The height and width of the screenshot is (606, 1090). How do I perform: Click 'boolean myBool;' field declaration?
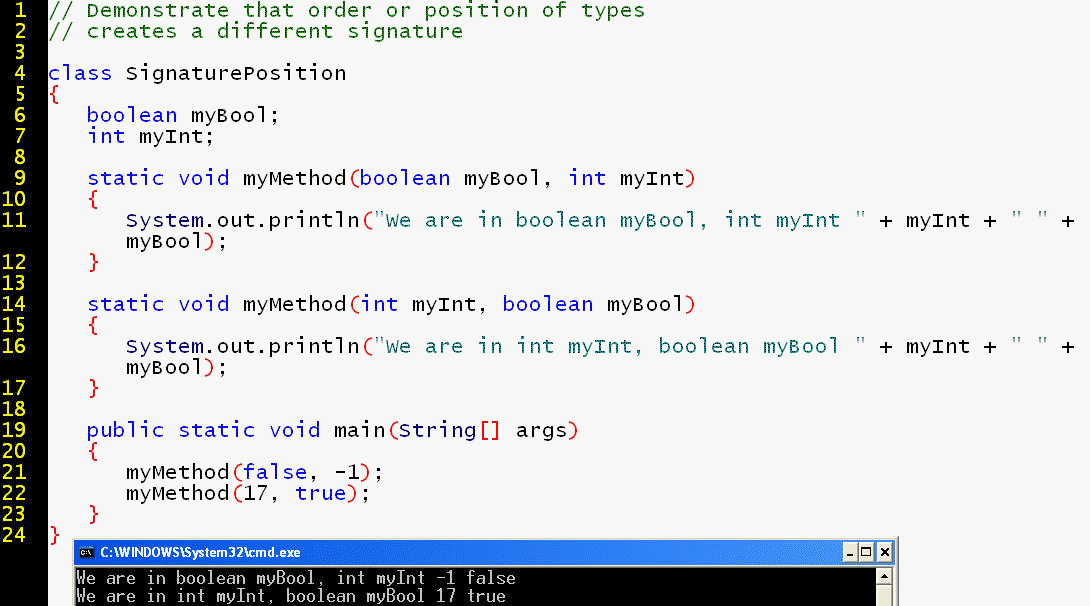click(x=183, y=115)
